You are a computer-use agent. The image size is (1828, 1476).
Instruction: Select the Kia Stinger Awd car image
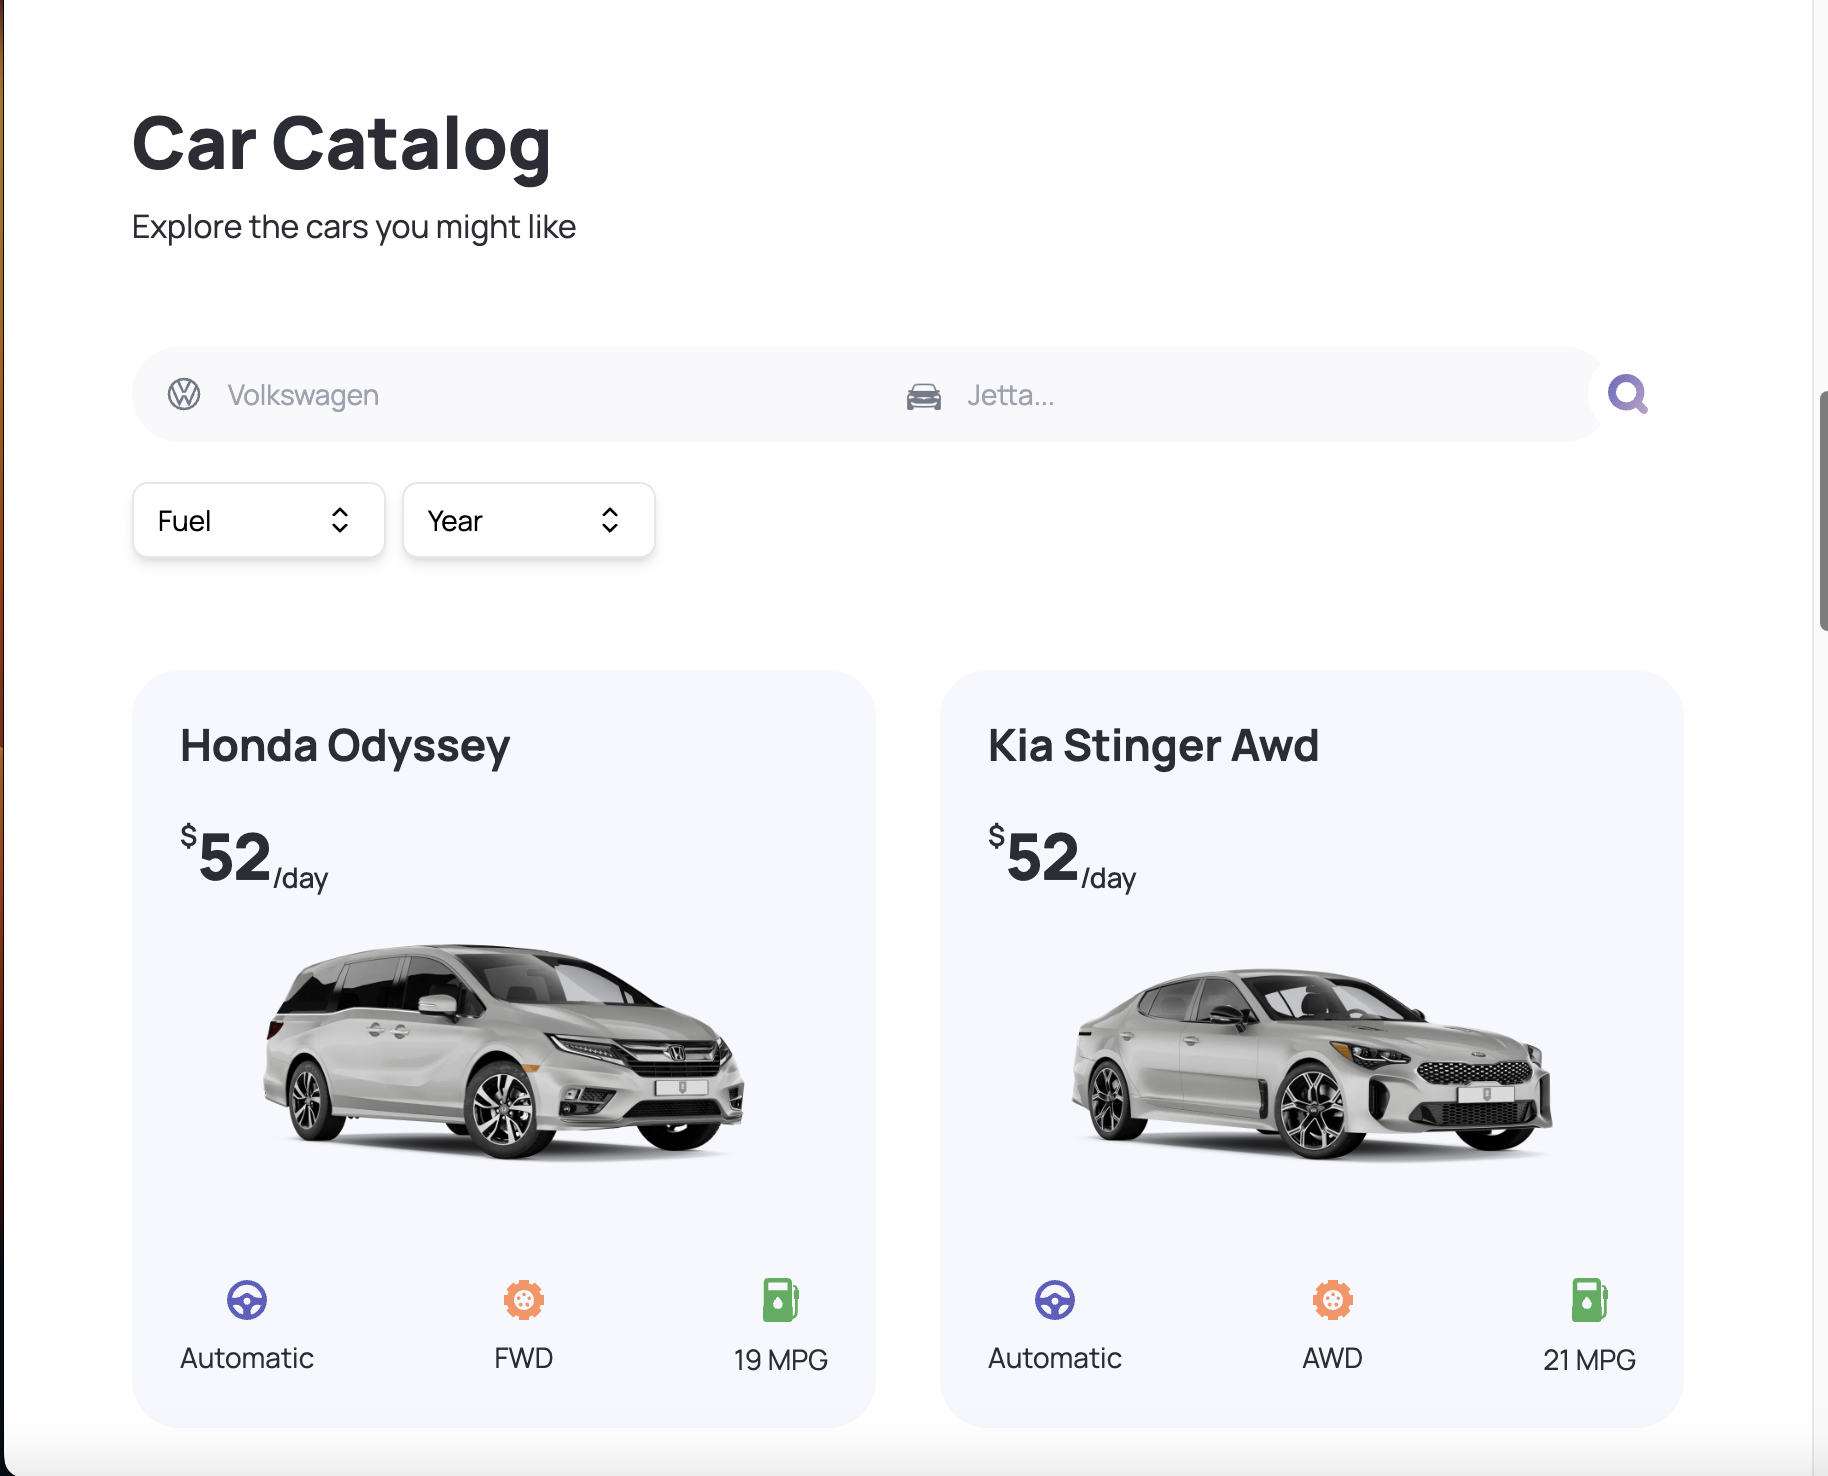click(x=1312, y=1062)
